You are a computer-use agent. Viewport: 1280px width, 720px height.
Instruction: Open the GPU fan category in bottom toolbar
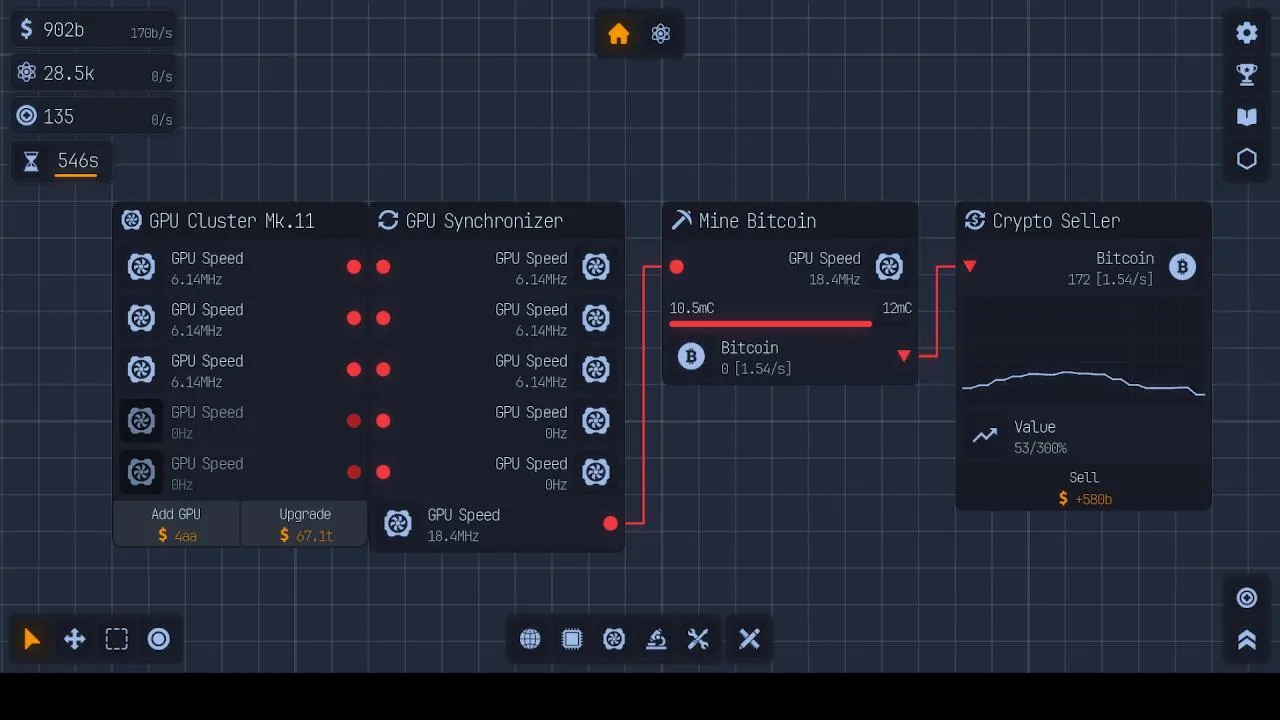[x=614, y=639]
